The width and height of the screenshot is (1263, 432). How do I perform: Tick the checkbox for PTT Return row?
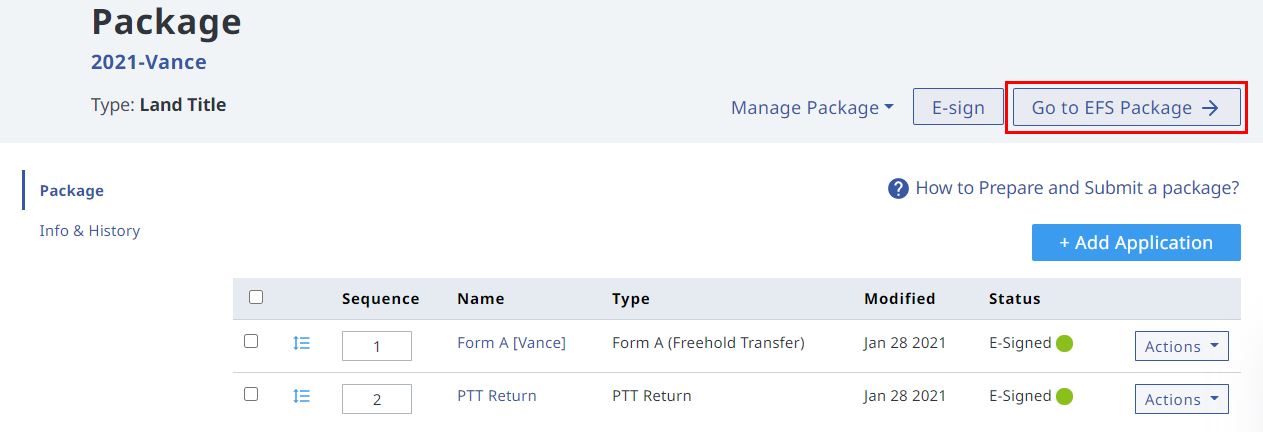tap(251, 394)
